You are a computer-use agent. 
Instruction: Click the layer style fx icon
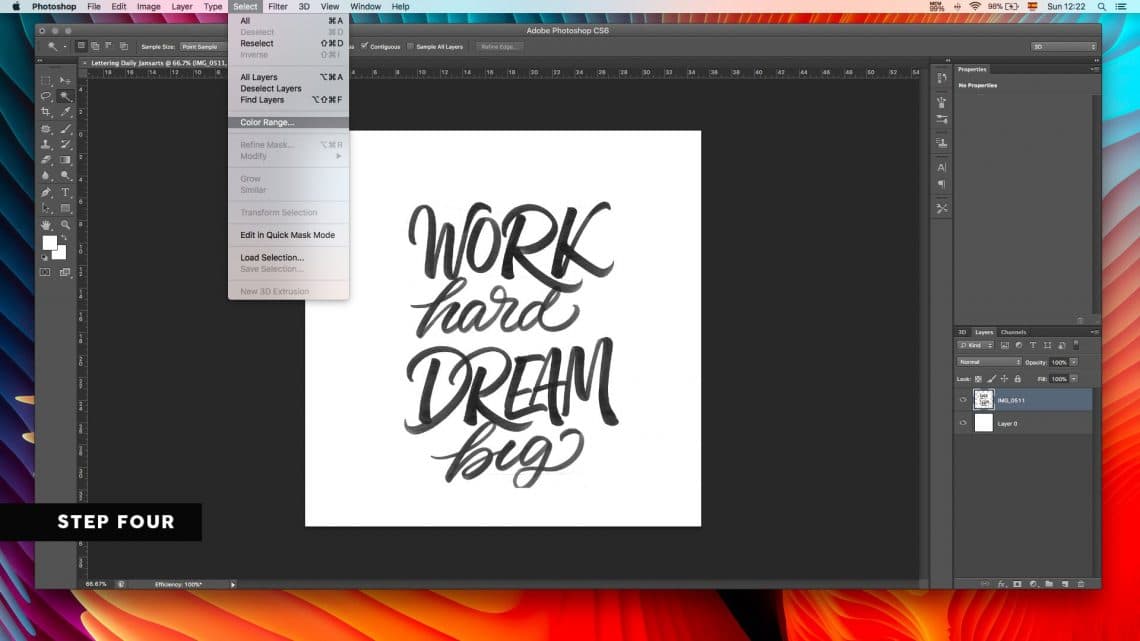(x=1001, y=584)
